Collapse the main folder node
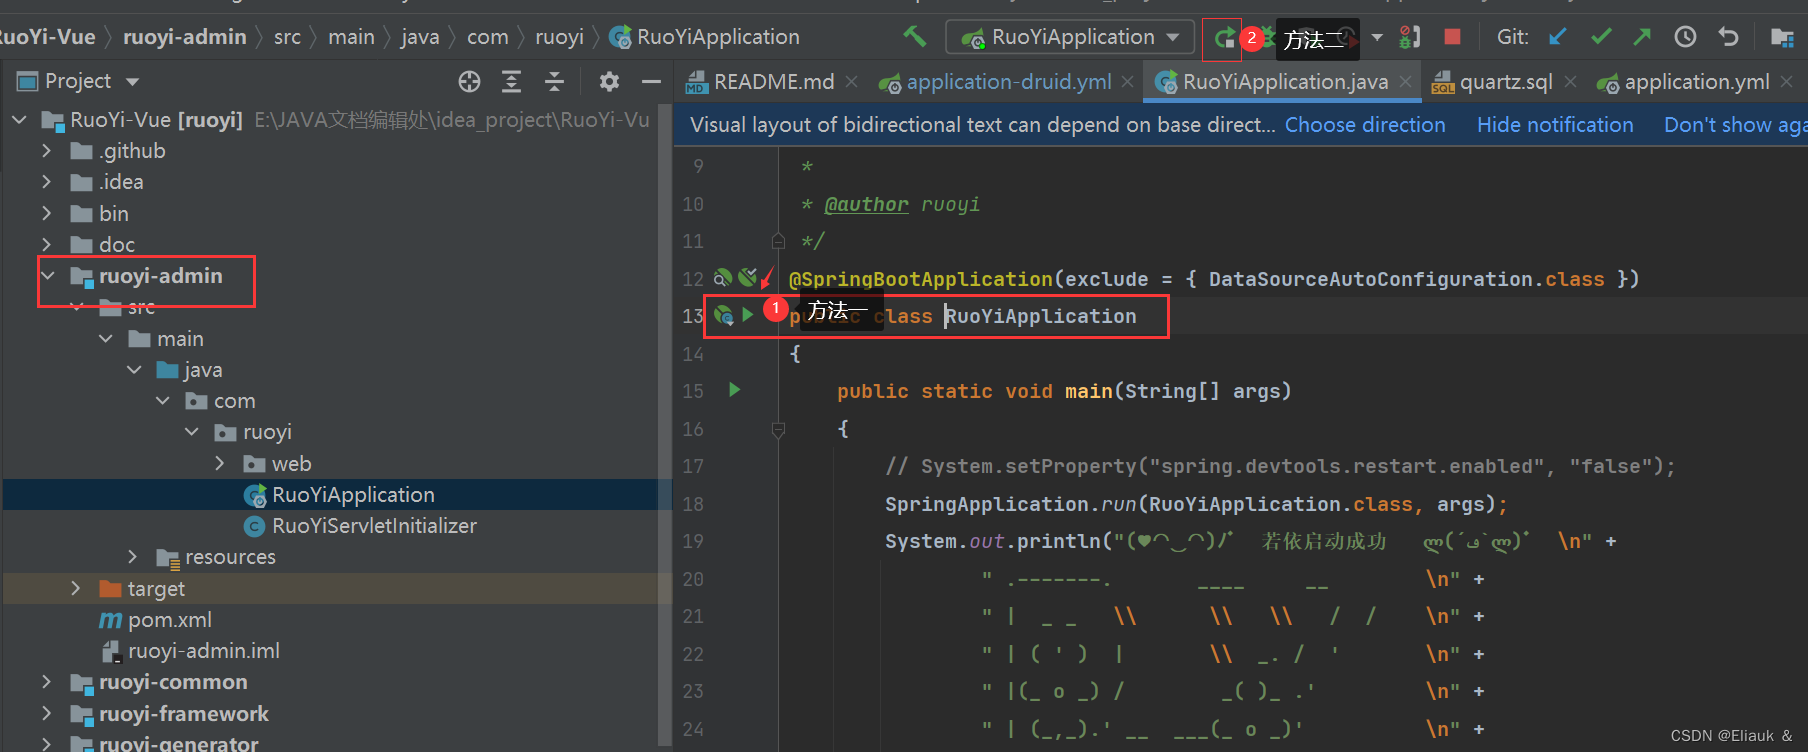This screenshot has height=752, width=1808. coord(105,339)
